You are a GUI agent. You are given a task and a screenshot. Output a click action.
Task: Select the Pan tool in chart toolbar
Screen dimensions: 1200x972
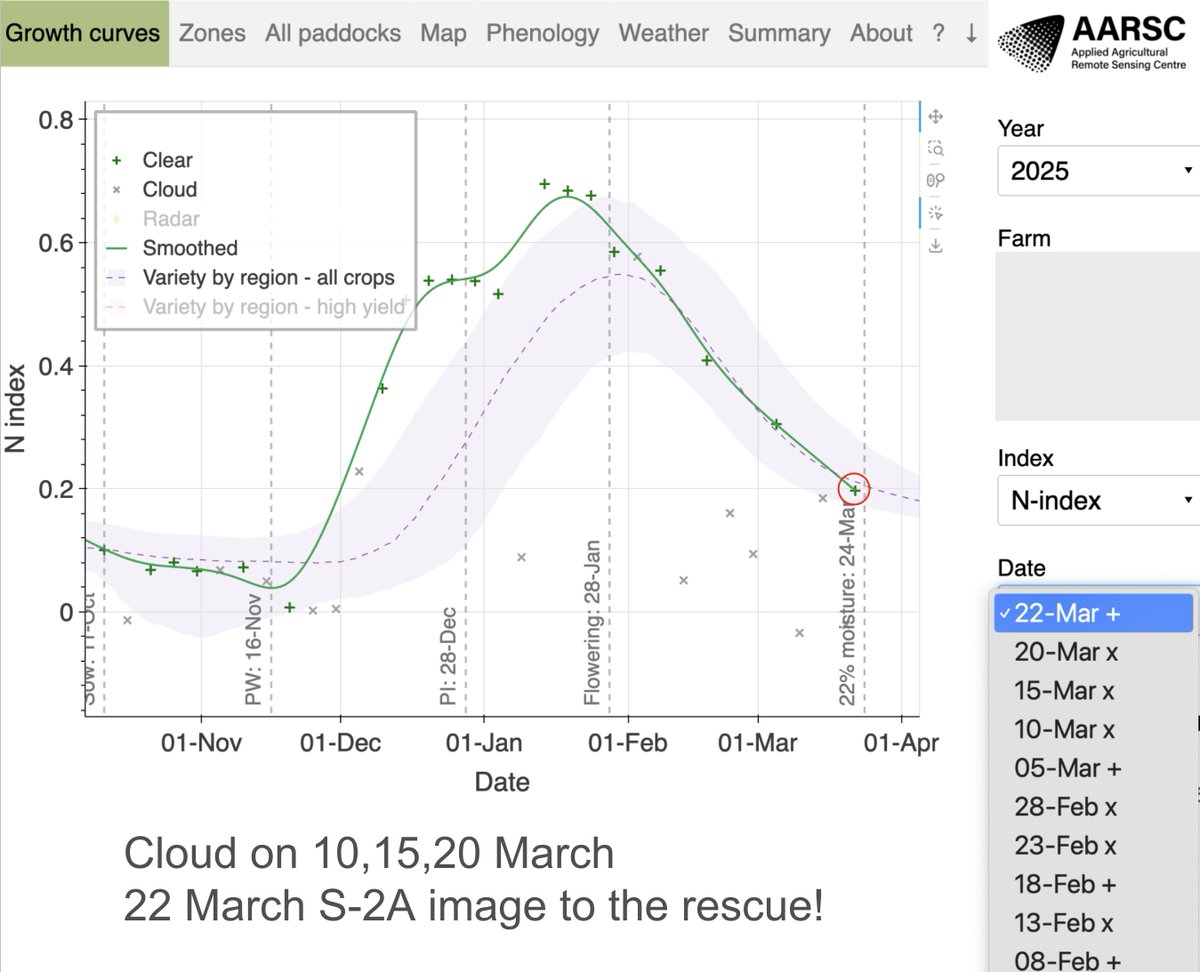click(x=936, y=117)
